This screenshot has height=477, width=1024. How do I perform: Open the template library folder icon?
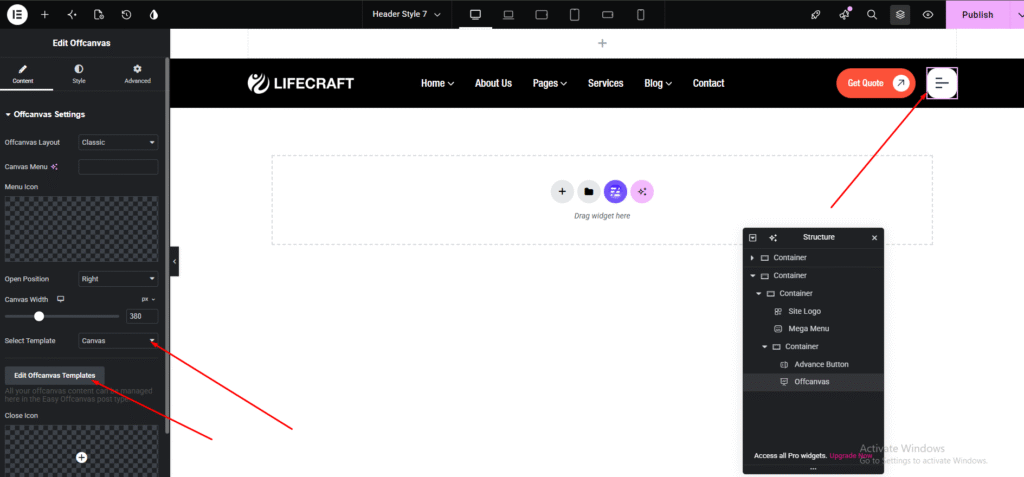[588, 191]
